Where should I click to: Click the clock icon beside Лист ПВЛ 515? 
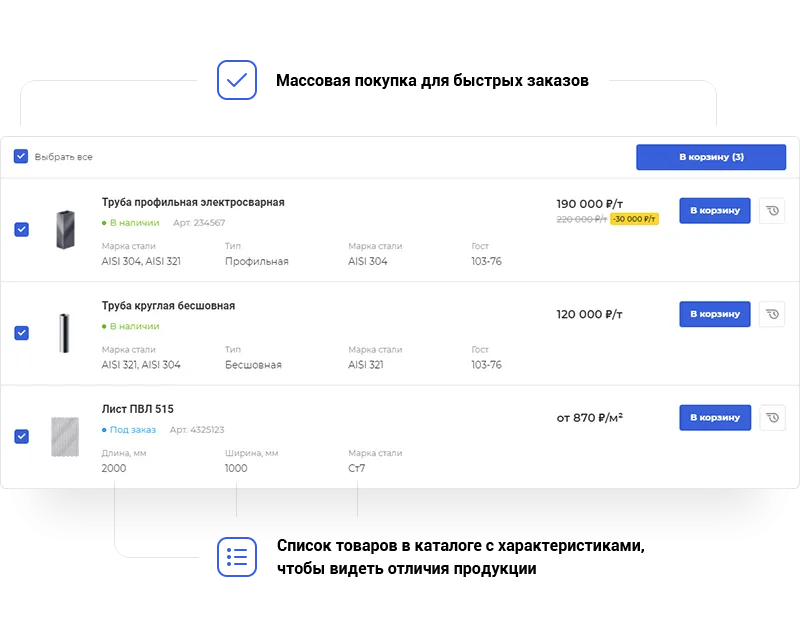(772, 418)
